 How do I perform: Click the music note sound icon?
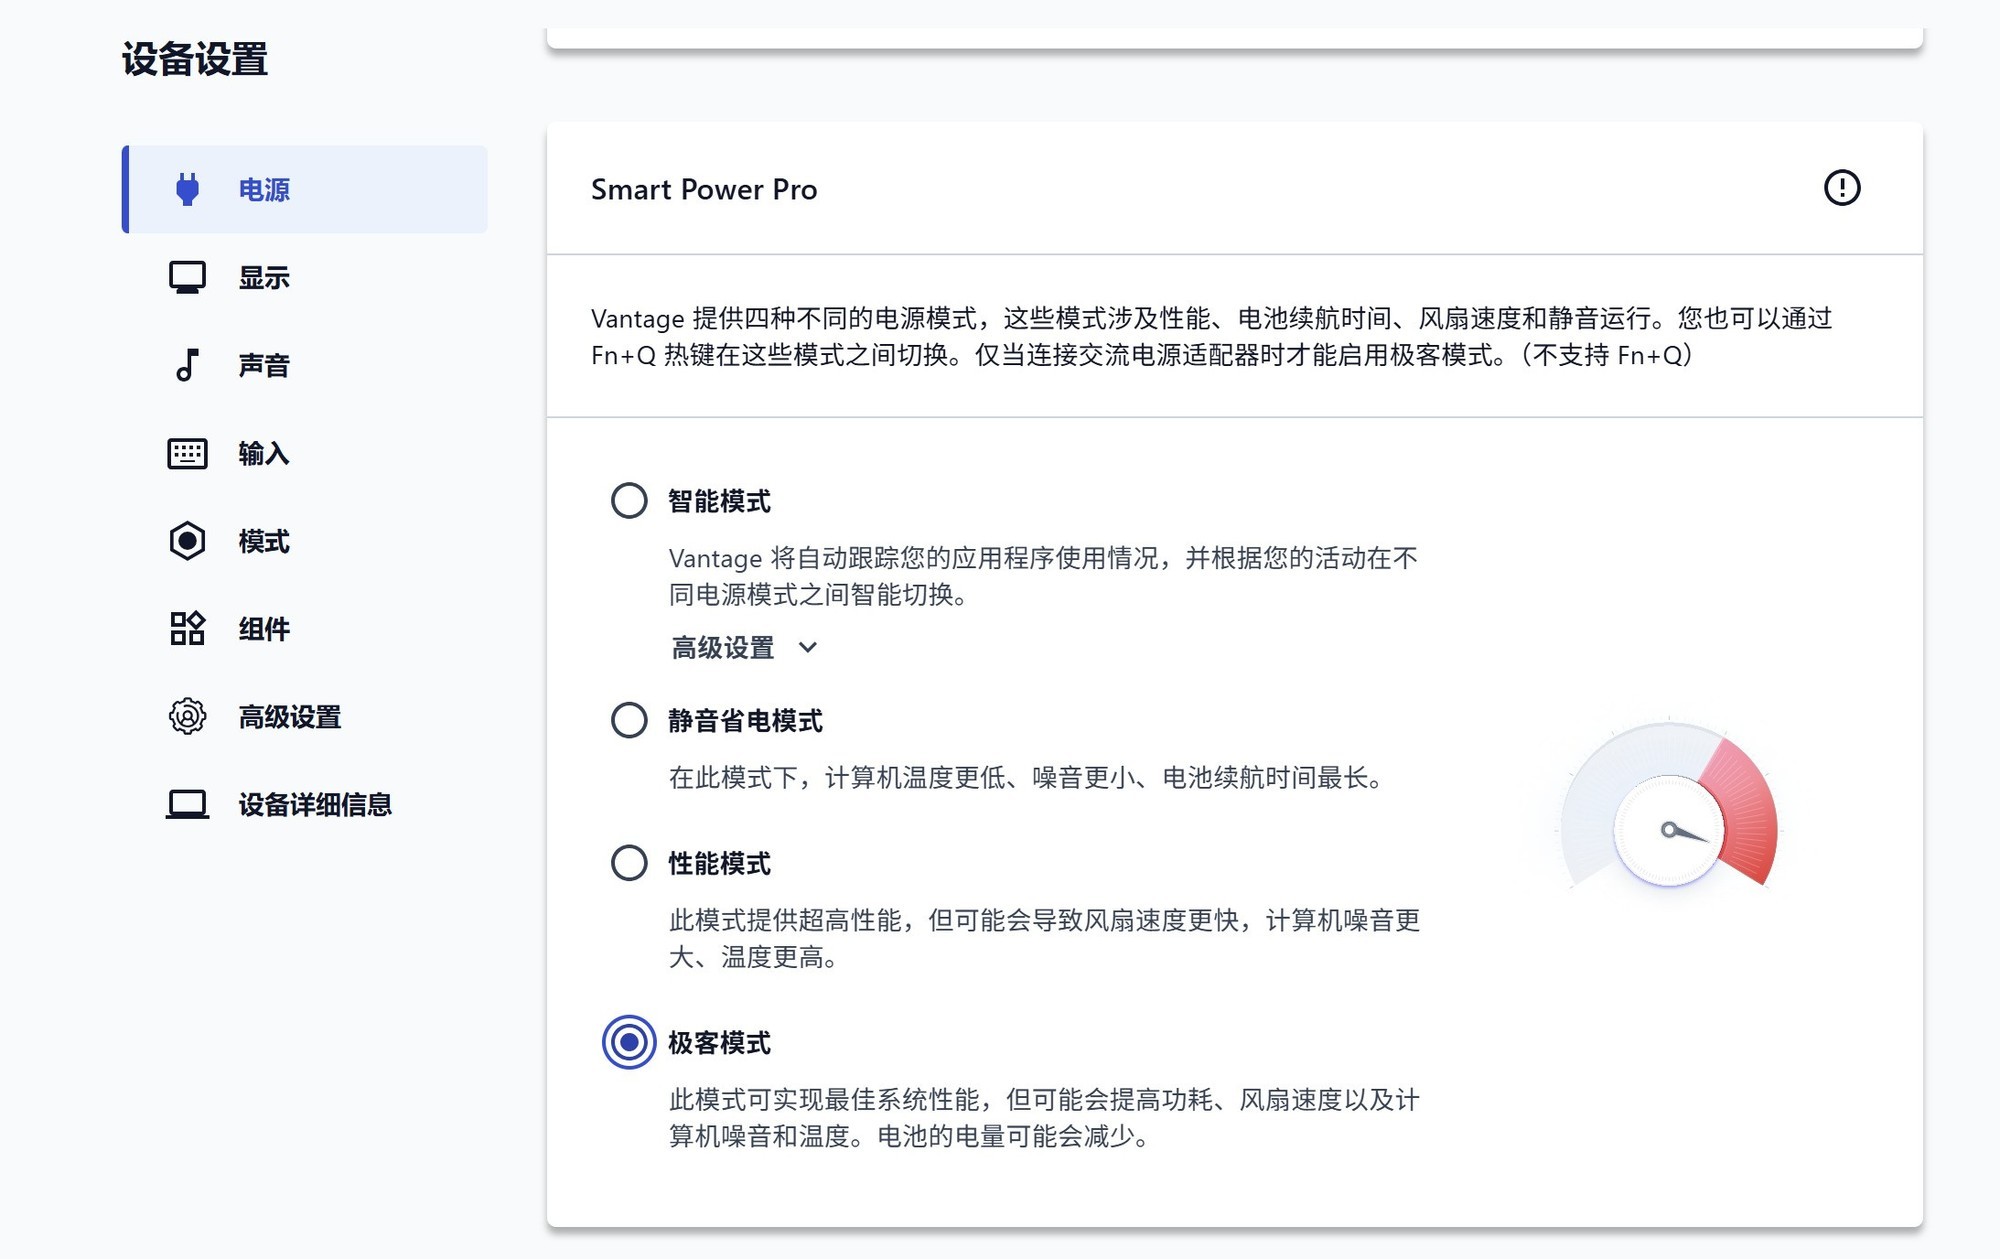click(x=187, y=365)
